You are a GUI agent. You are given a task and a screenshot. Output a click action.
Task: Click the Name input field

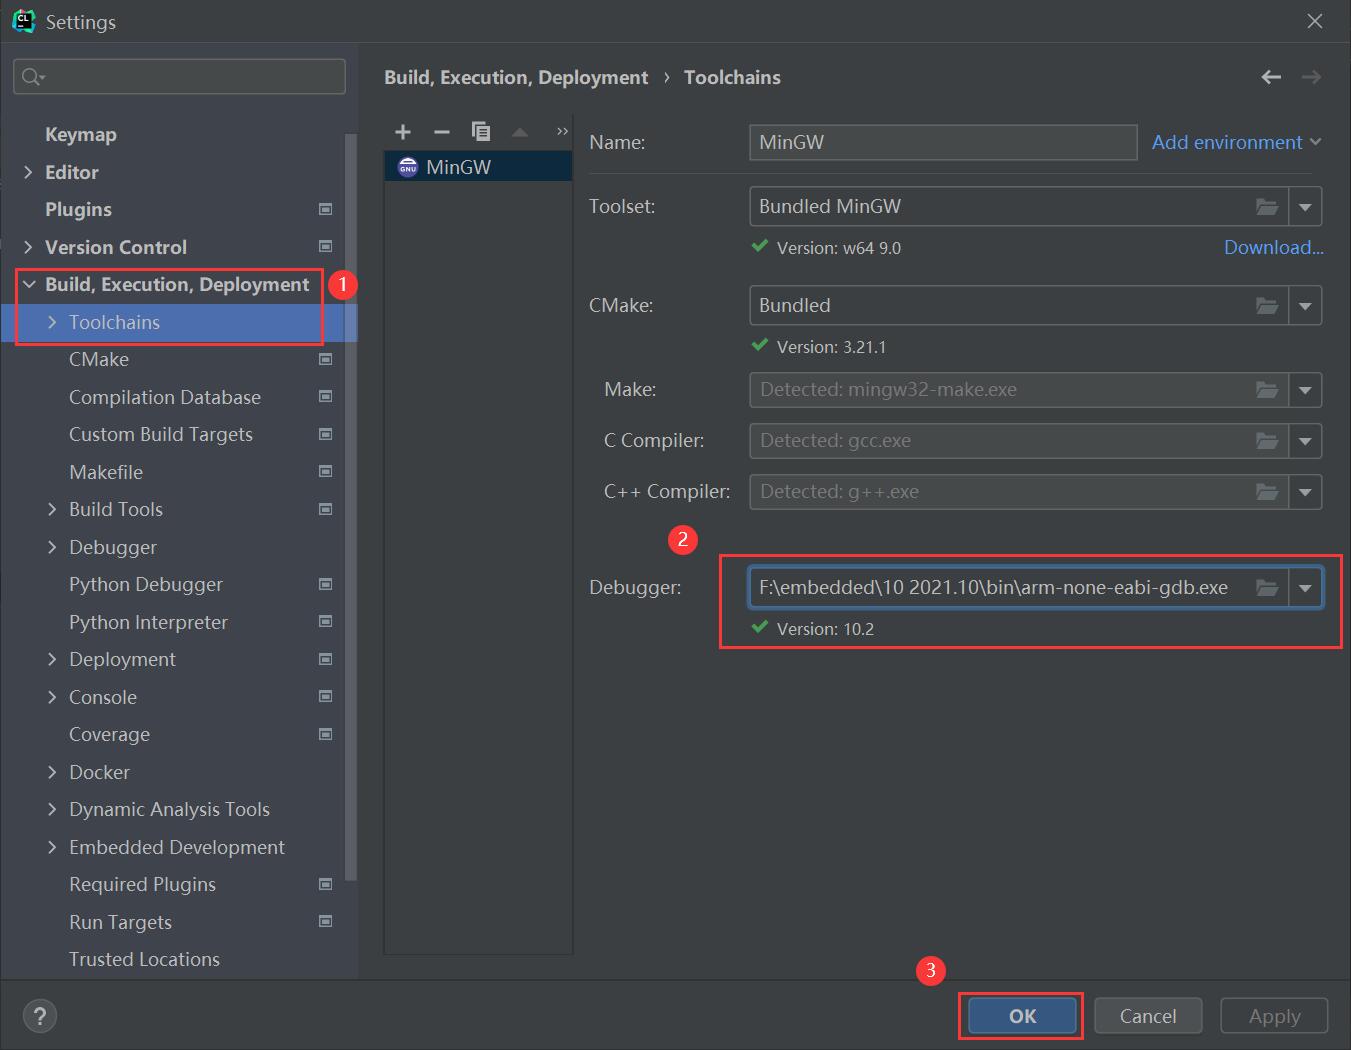943,142
